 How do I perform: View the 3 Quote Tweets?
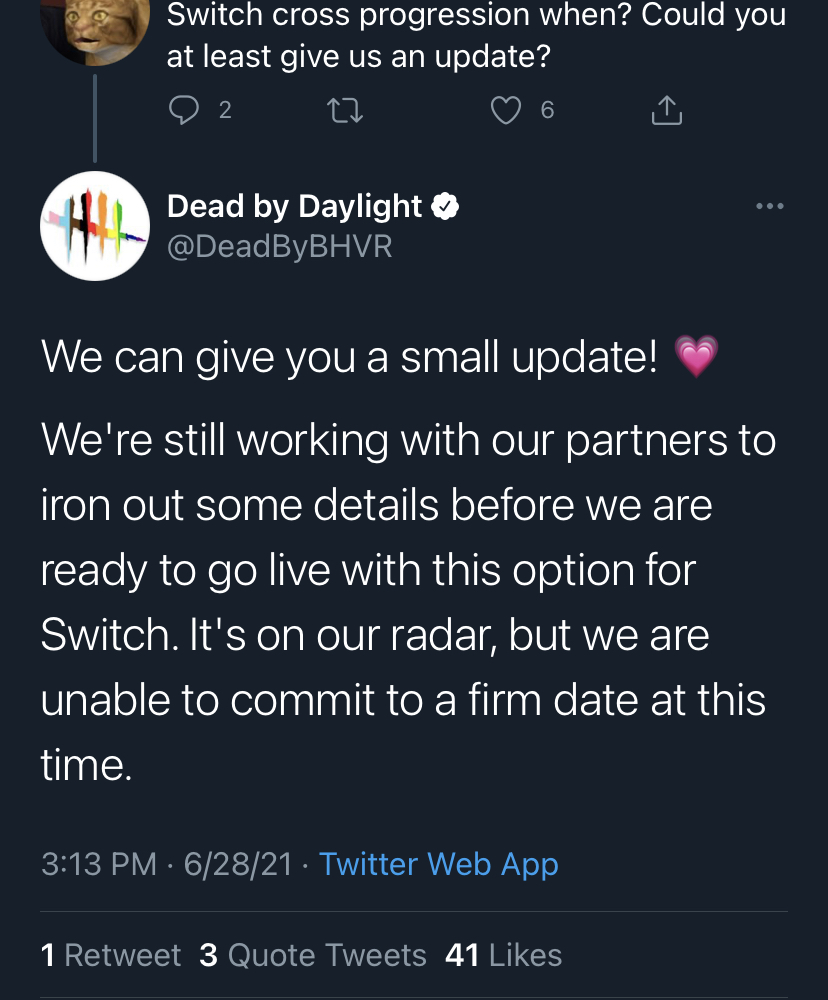coord(313,955)
